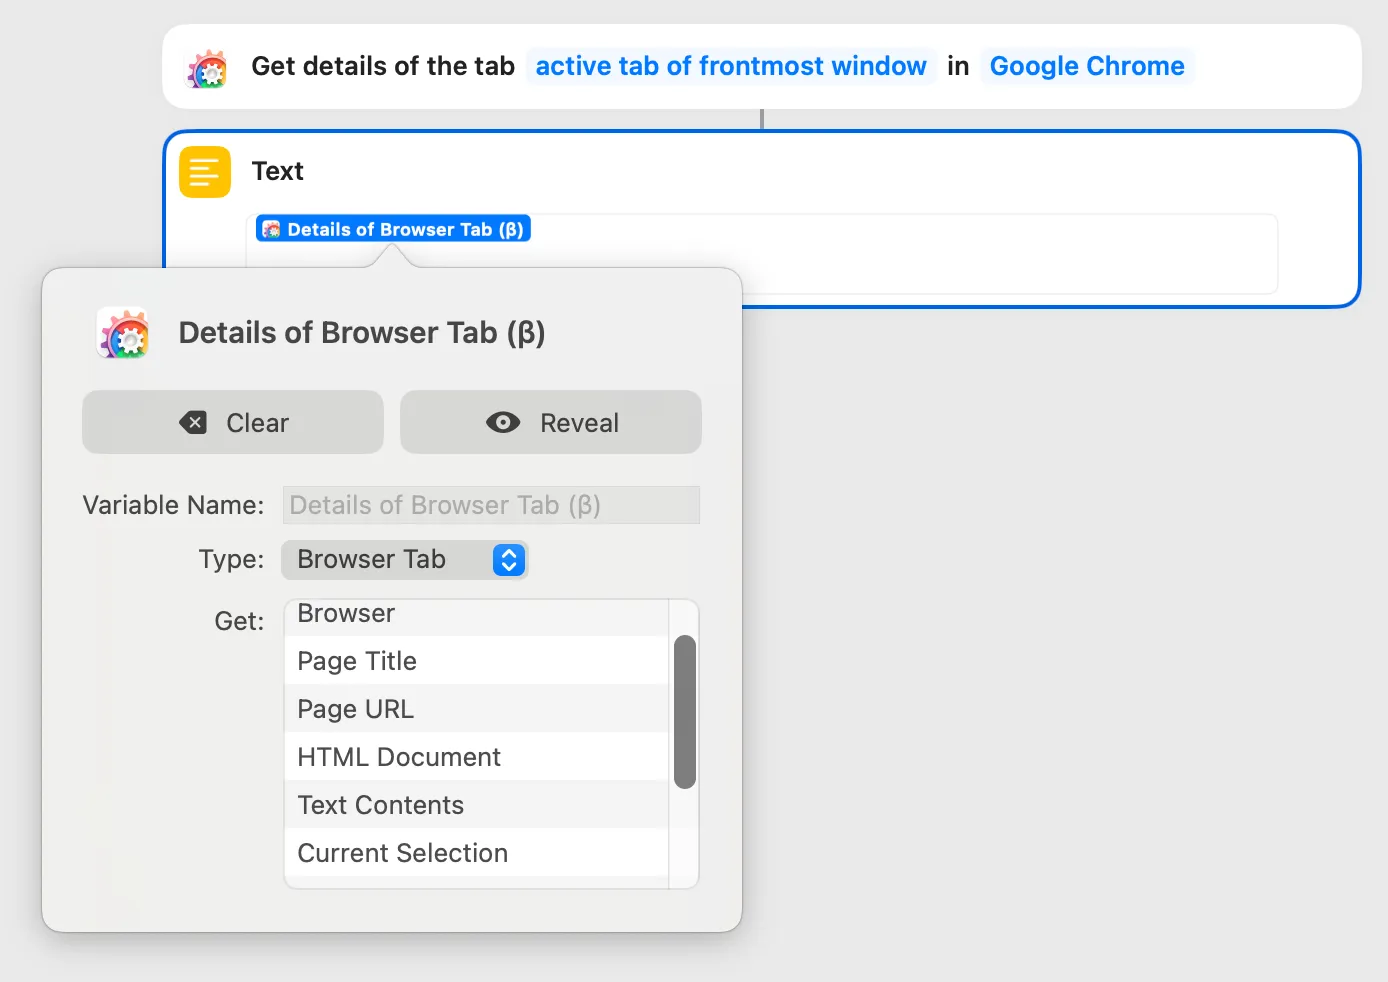The width and height of the screenshot is (1388, 982).
Task: Pick Text Contents from the Get list
Action: [x=380, y=805]
